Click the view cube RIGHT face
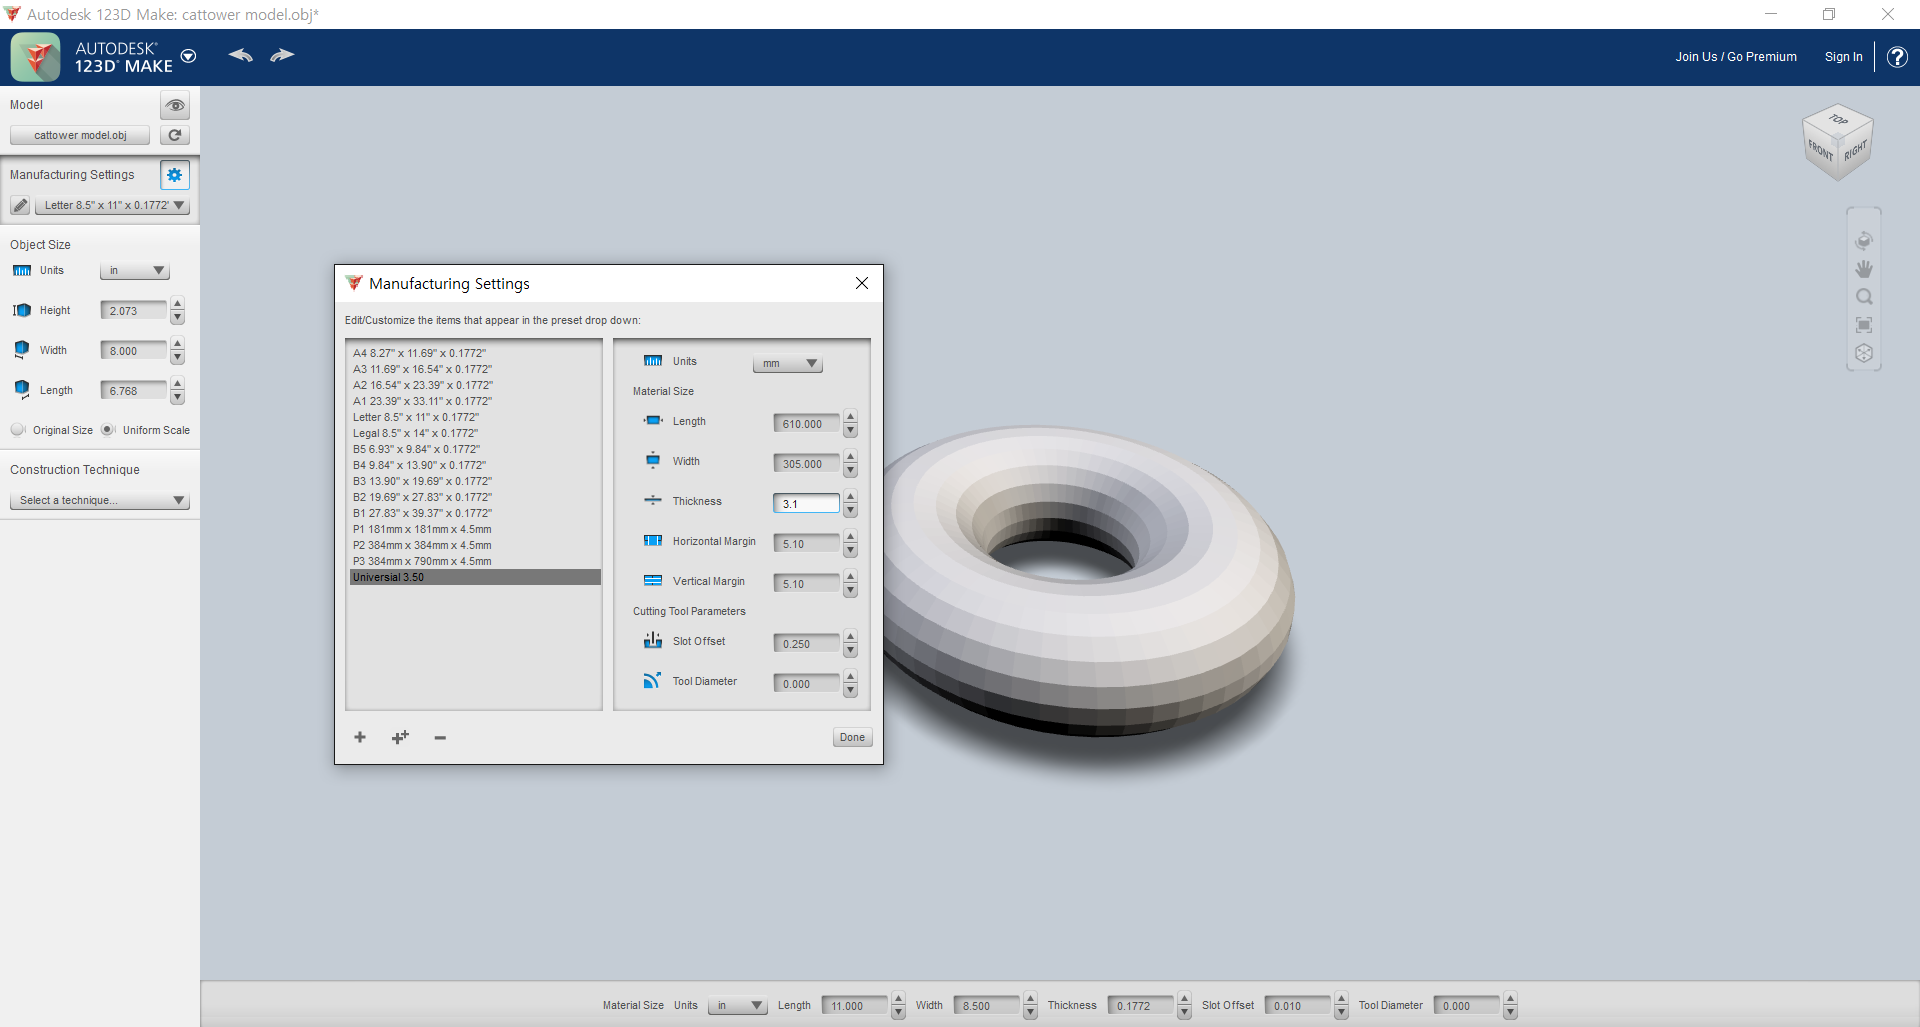Screen dimensions: 1920x1027 pos(1856,150)
